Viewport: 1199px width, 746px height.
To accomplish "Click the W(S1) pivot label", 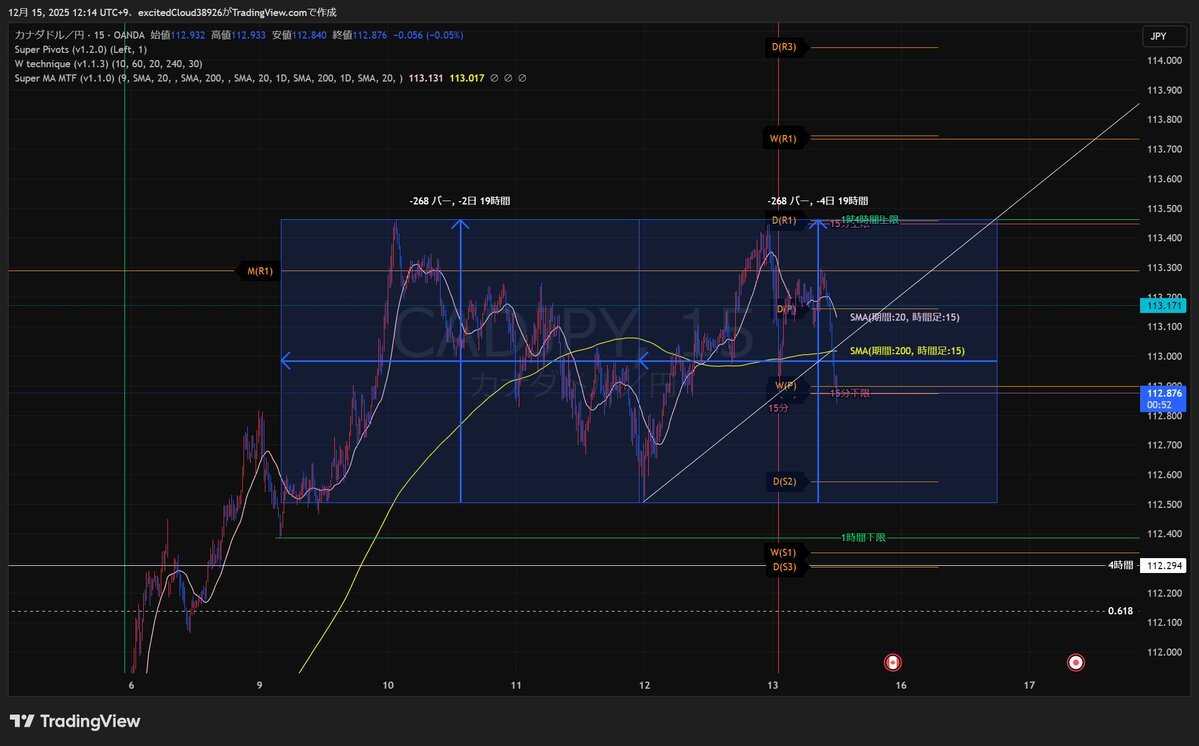I will 783,552.
